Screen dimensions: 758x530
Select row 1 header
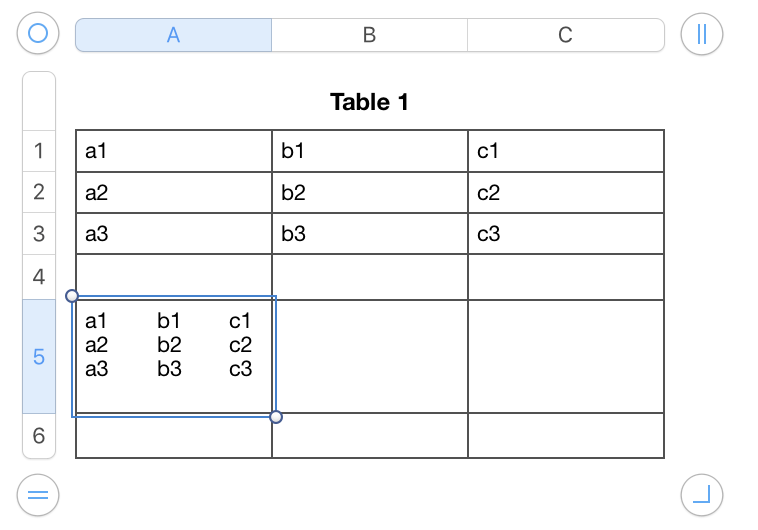(39, 151)
